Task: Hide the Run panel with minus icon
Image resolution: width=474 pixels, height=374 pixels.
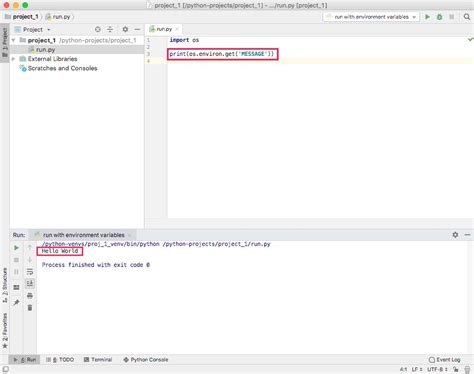Action: pyautogui.click(x=467, y=235)
